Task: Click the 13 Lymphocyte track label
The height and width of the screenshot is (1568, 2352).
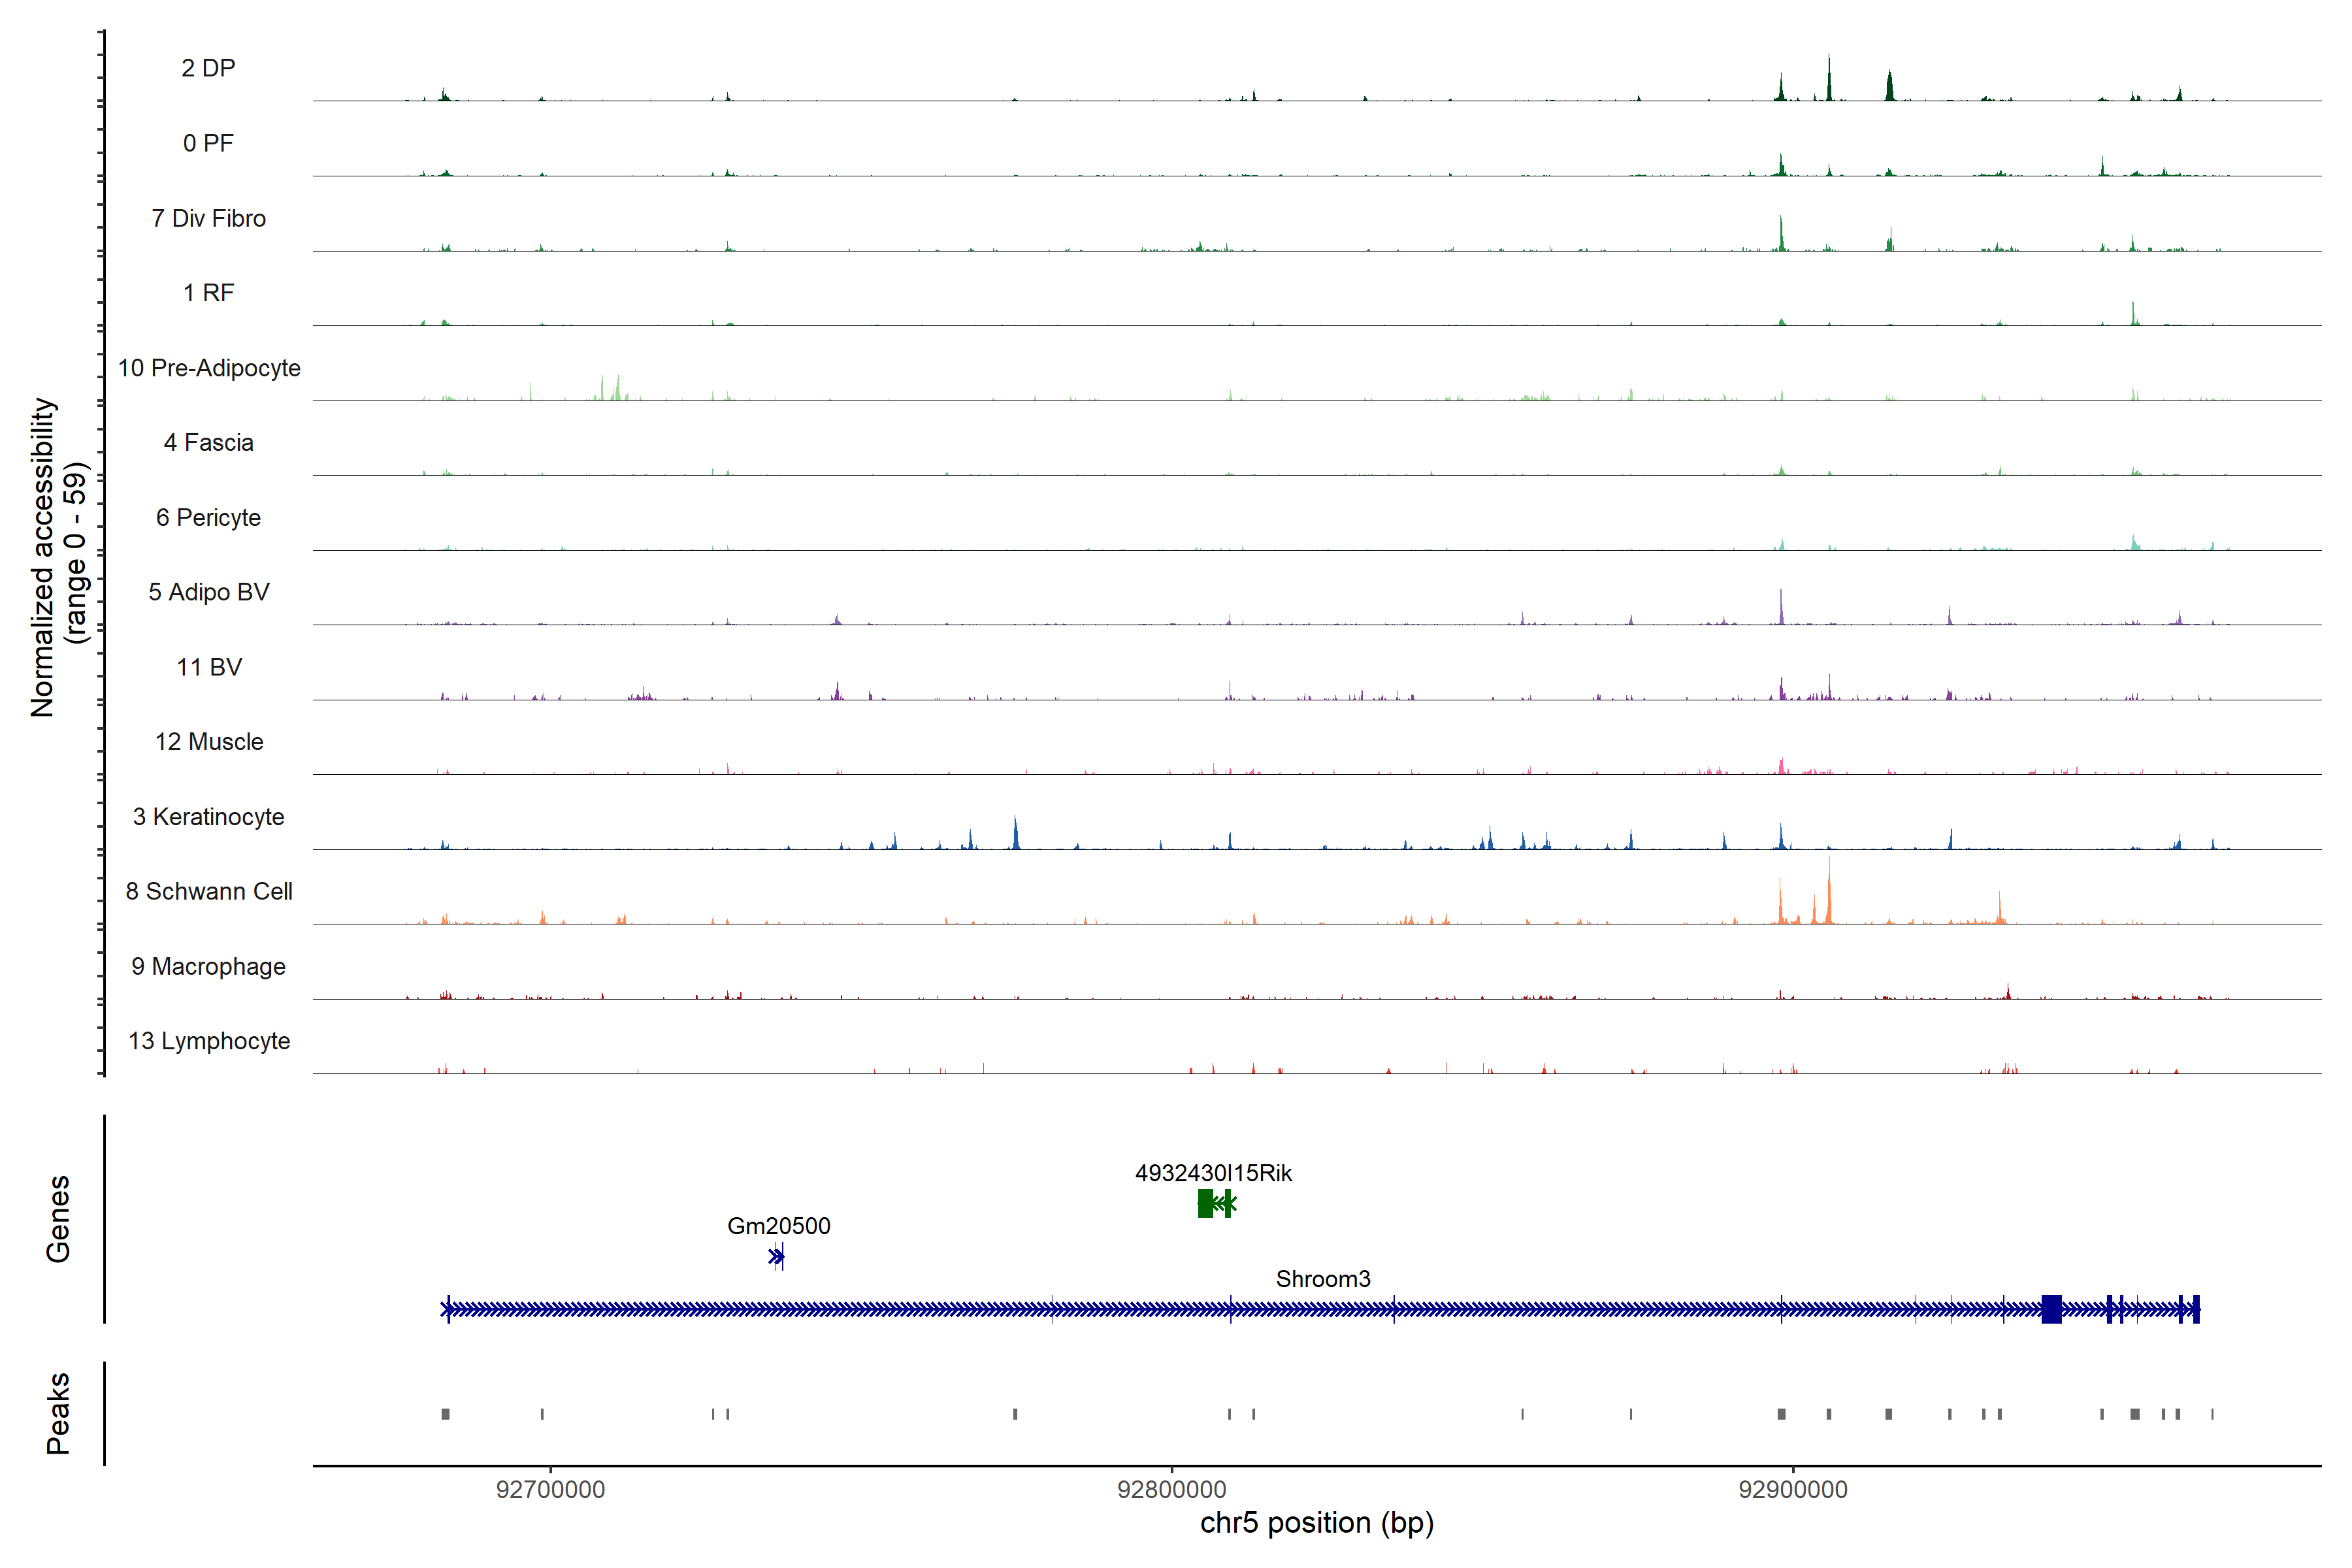Action: [x=209, y=1041]
